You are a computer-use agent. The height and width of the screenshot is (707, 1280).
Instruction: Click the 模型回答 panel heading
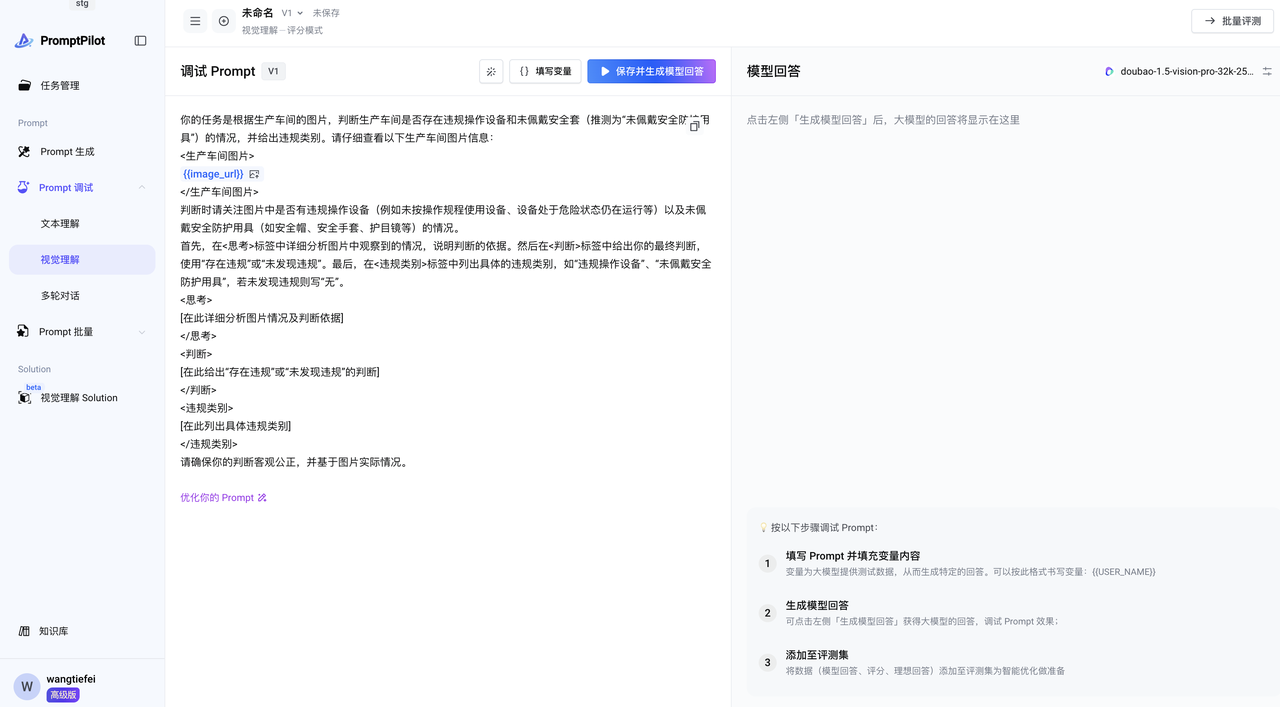click(774, 71)
